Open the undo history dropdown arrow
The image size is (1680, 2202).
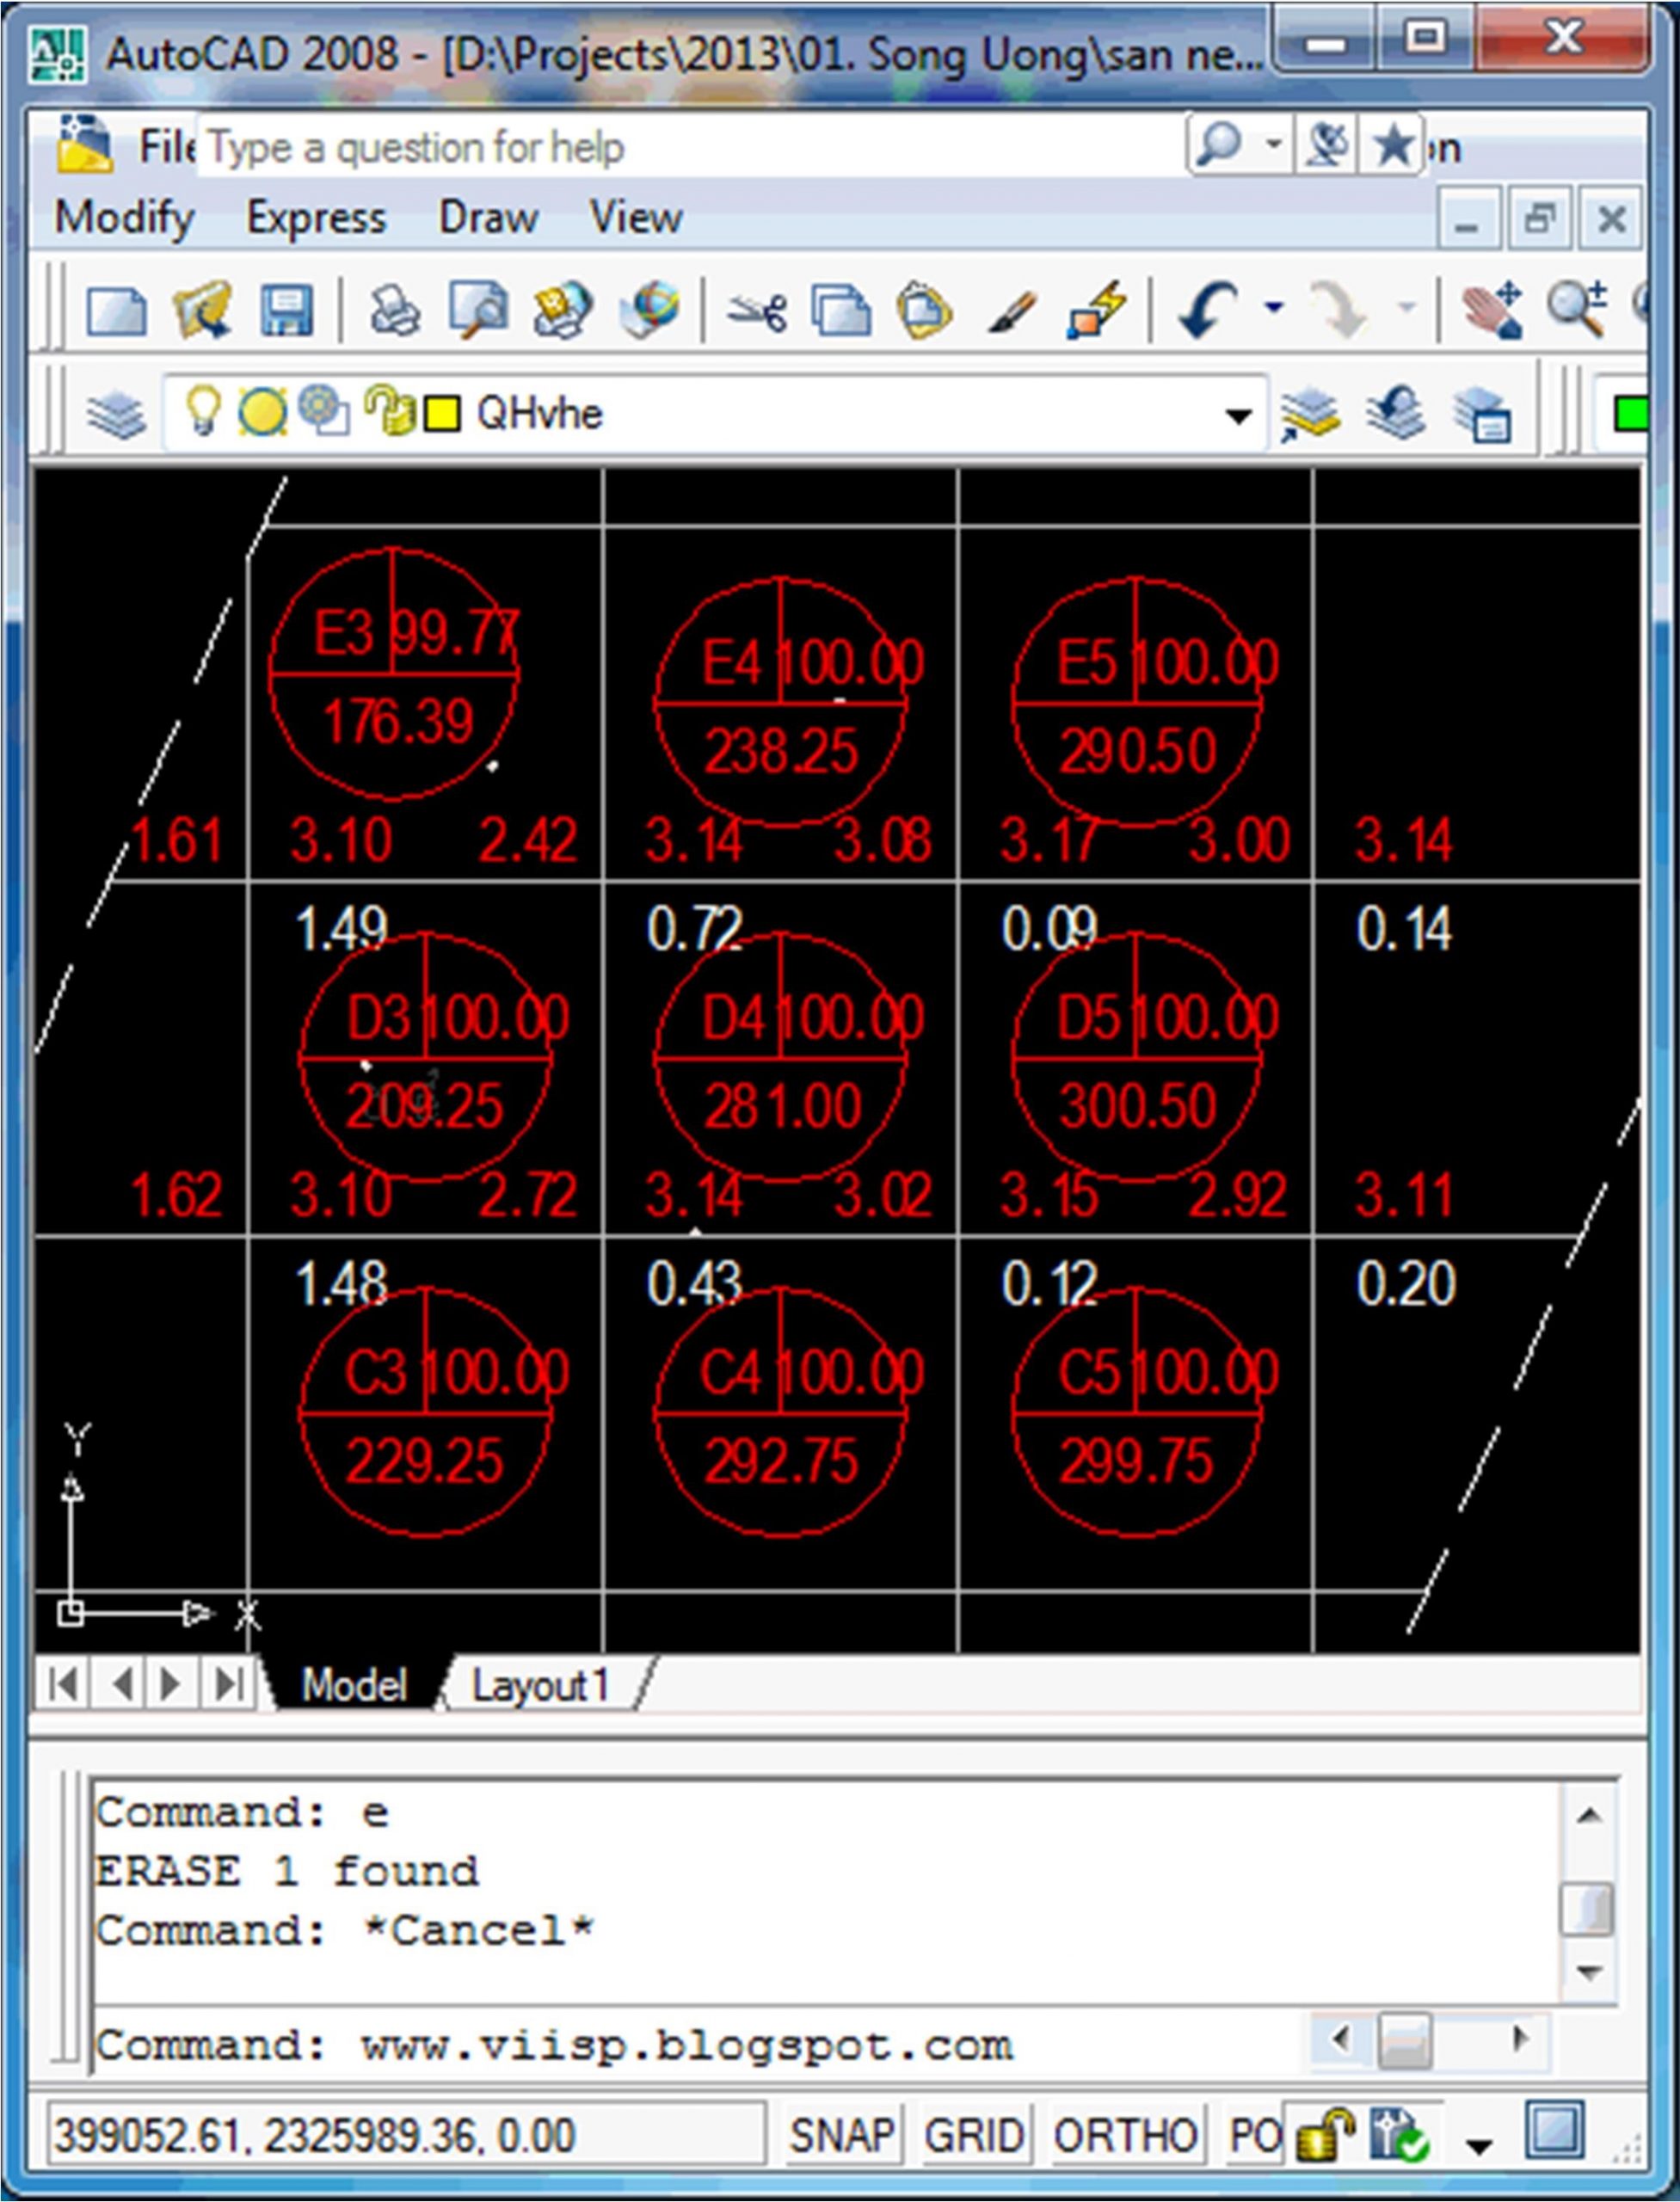(1274, 308)
